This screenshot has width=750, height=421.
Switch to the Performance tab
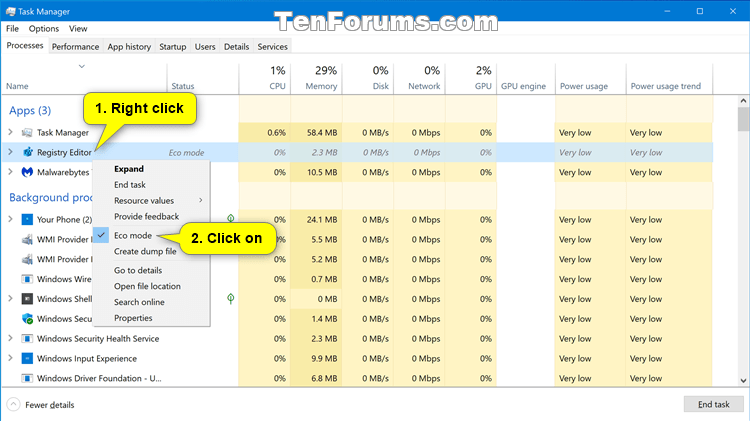pyautogui.click(x=76, y=46)
